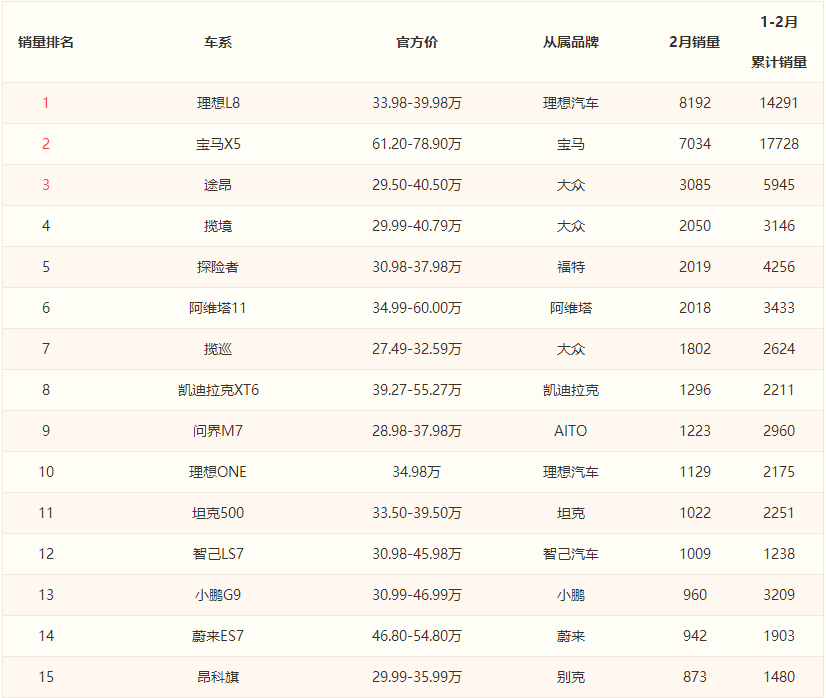826x698 pixels.
Task: Click the 小鹏G9 model name
Action: (218, 595)
